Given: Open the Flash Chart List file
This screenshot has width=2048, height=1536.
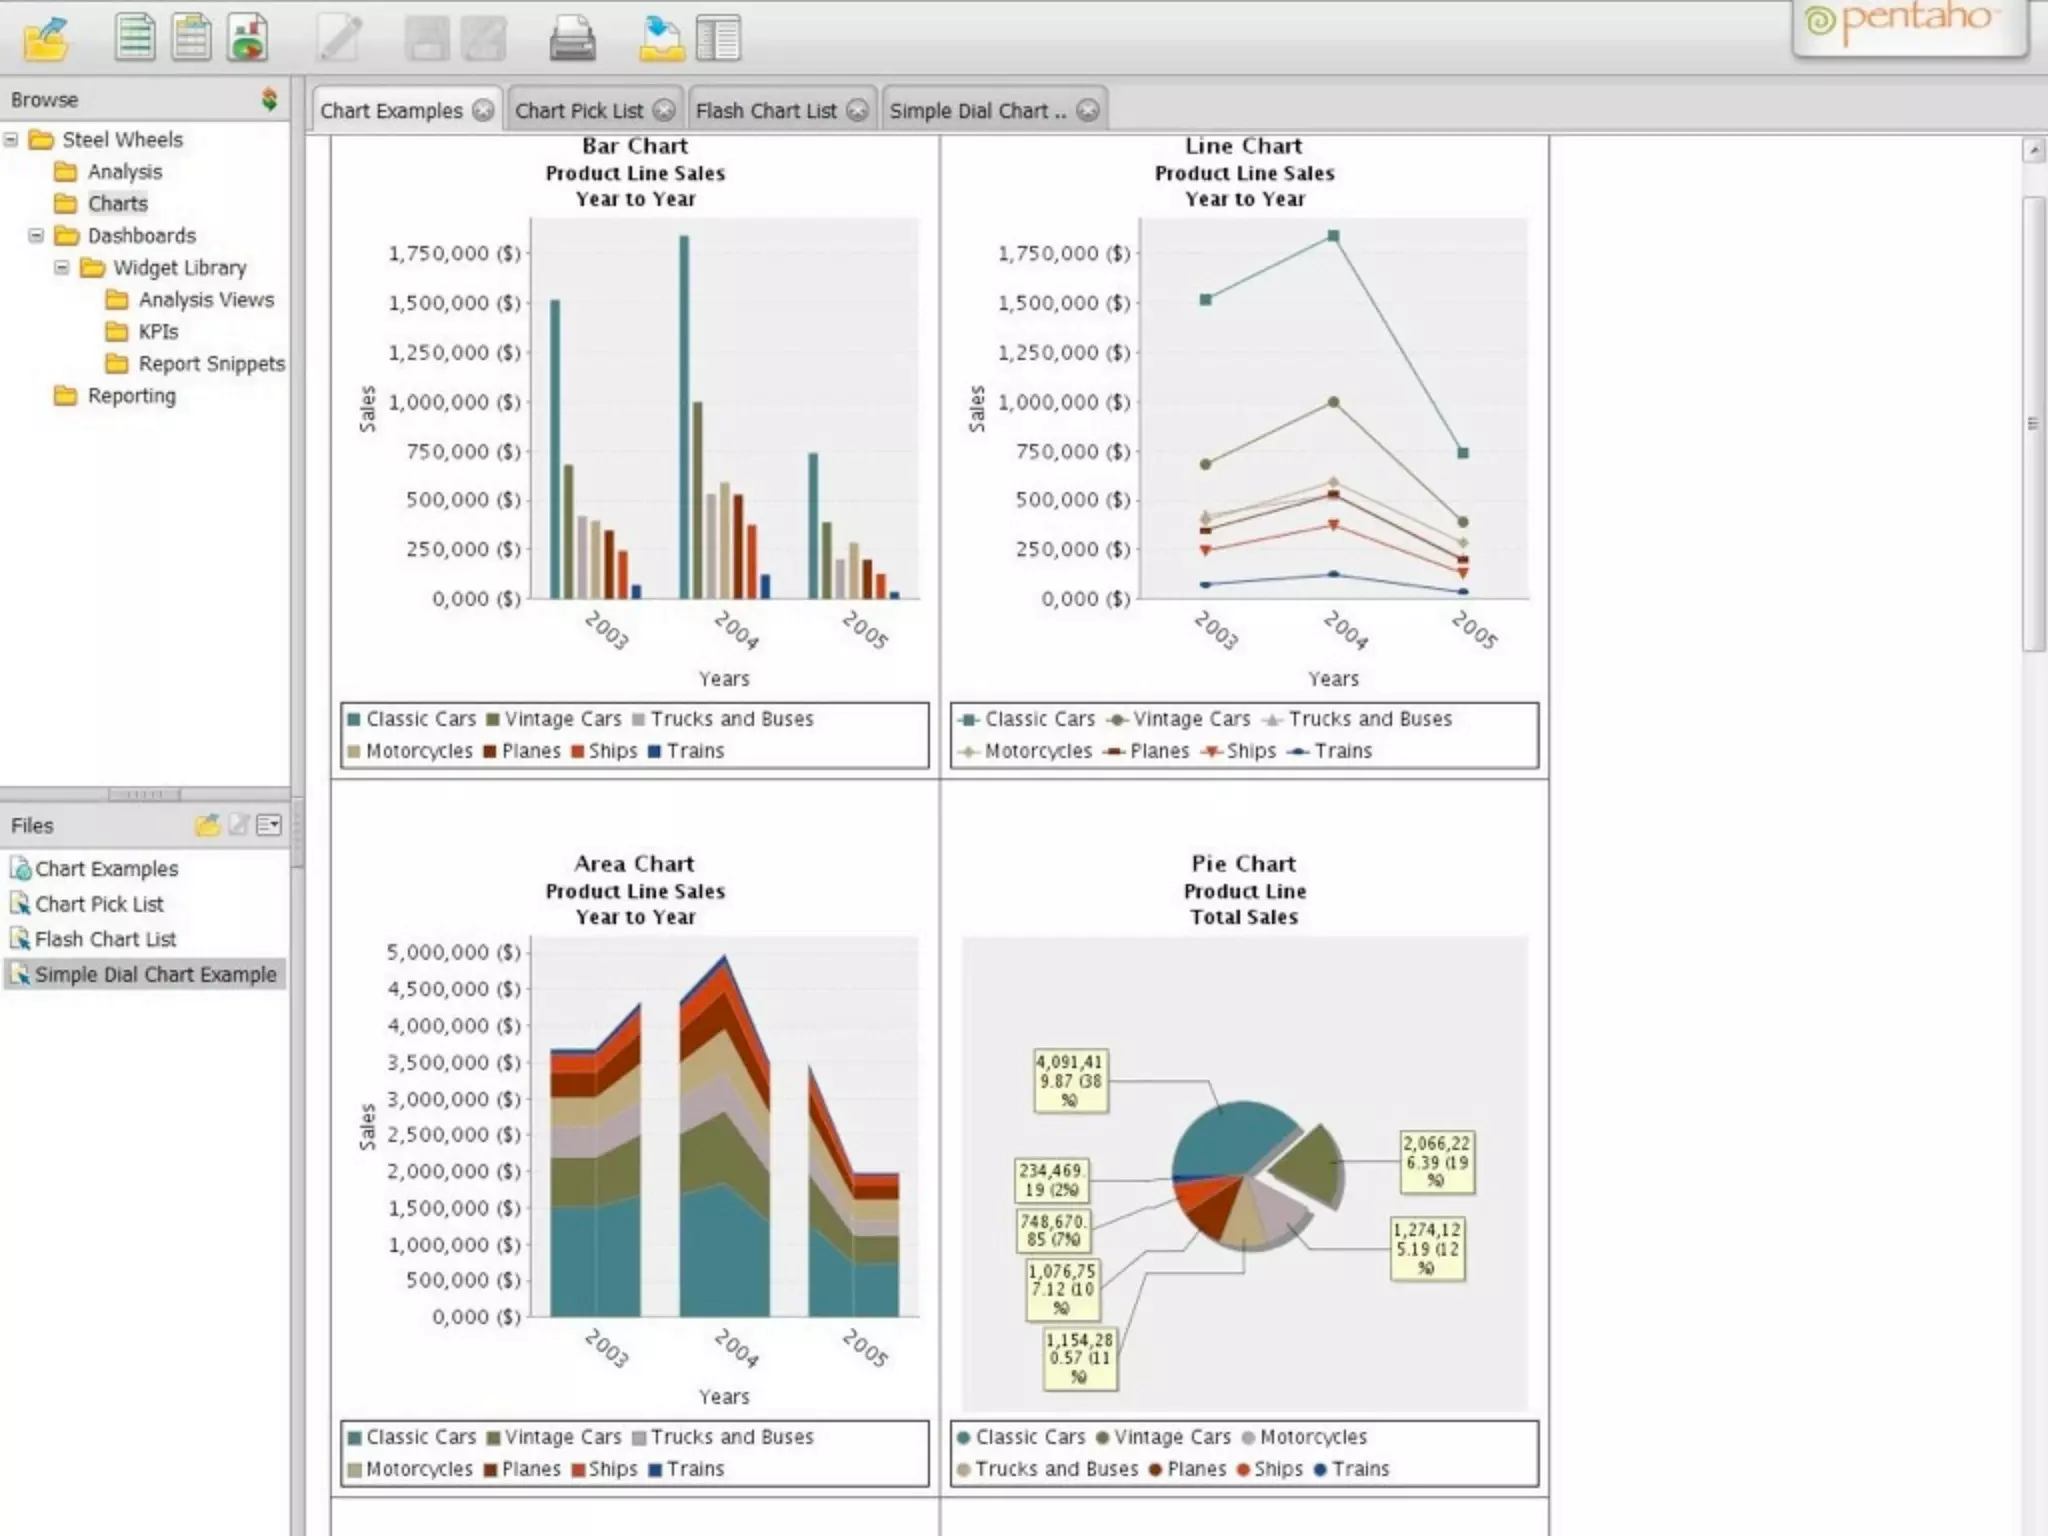Looking at the screenshot, I should (105, 939).
